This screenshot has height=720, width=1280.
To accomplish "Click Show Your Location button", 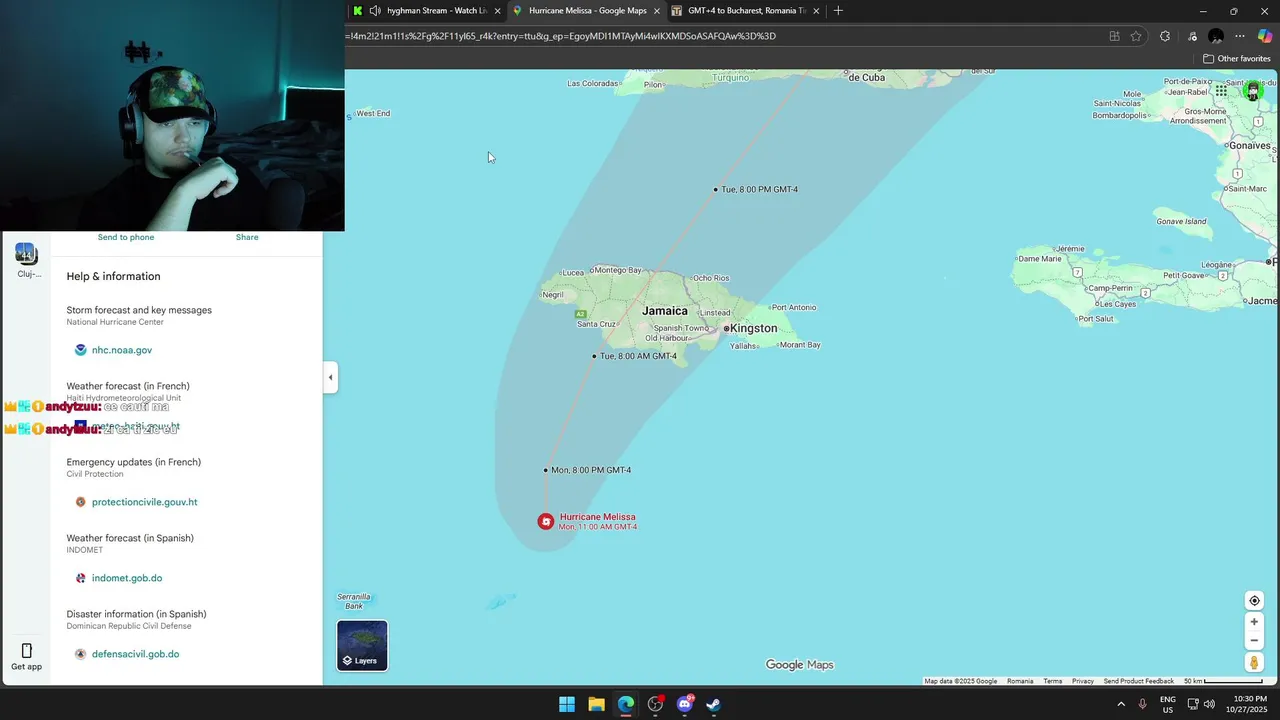I will pyautogui.click(x=1254, y=601).
